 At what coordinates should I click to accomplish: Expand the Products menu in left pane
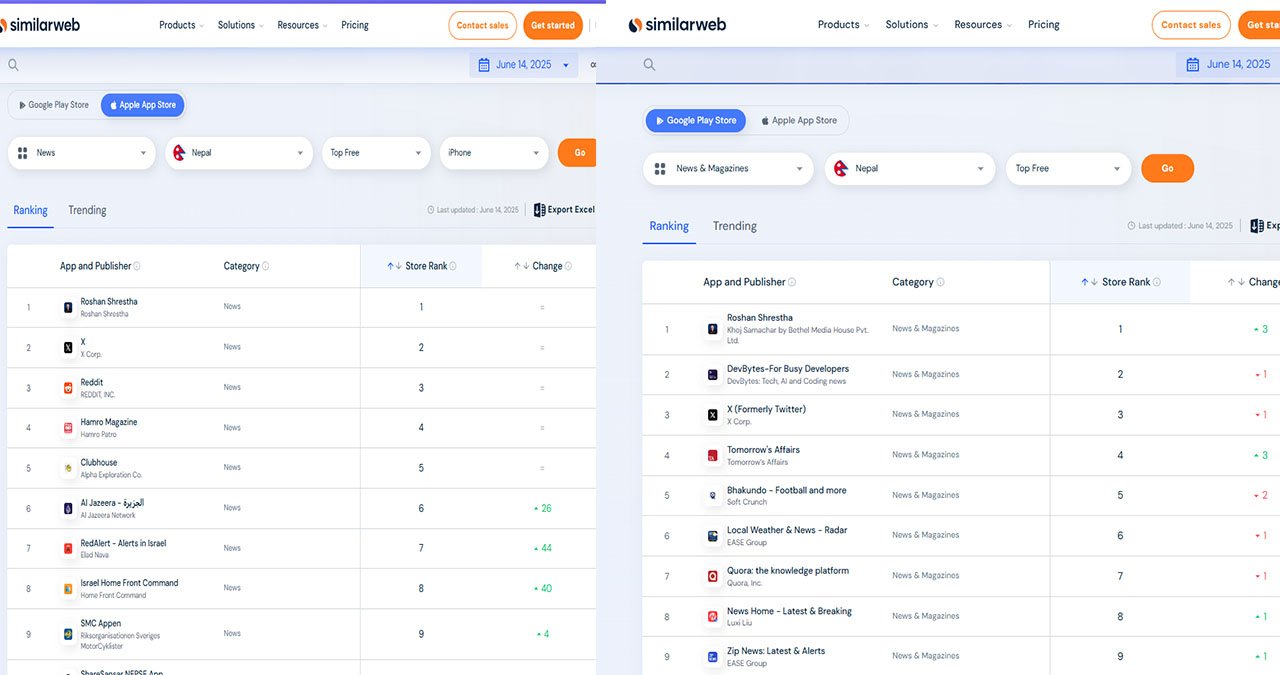[181, 25]
